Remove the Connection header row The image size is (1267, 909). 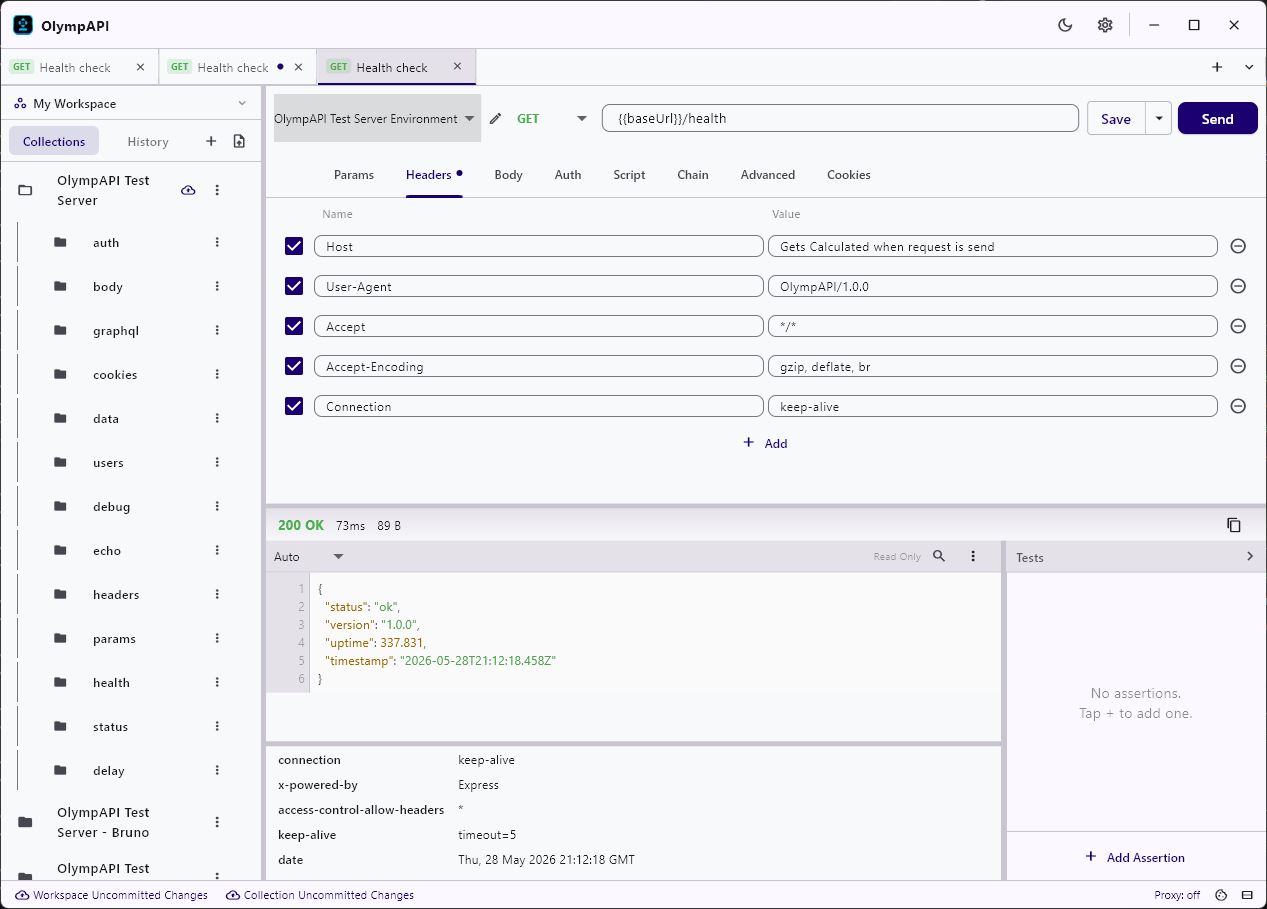1238,406
